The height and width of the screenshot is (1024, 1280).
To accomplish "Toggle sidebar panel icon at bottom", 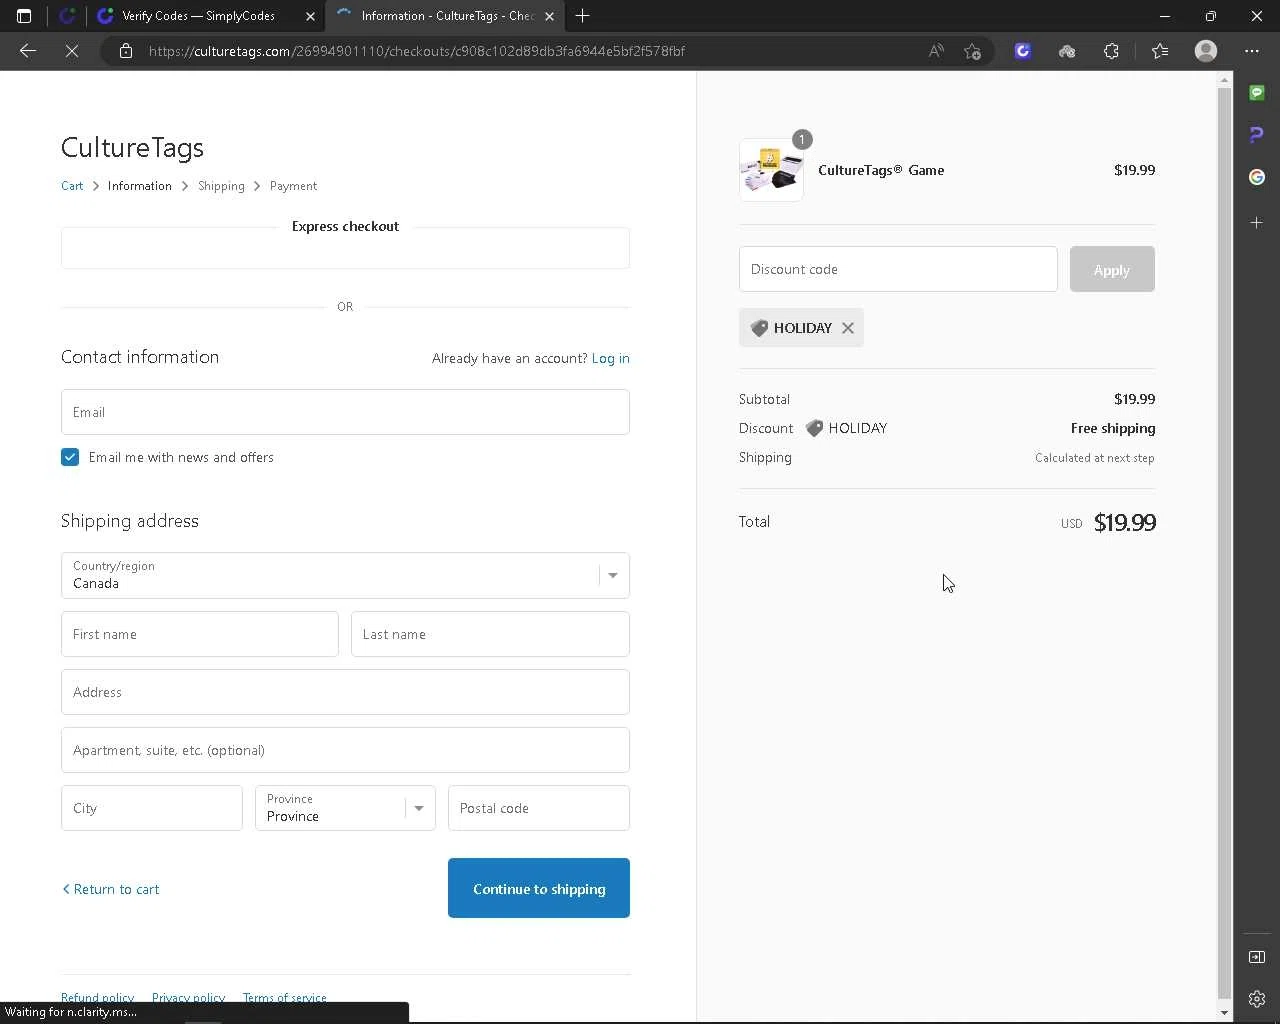I will (x=1257, y=957).
